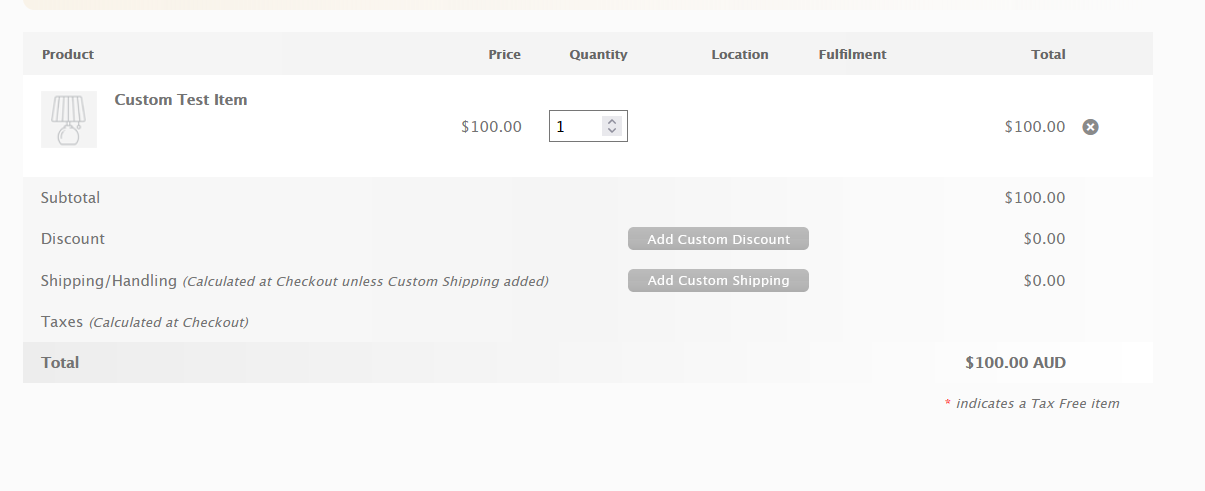The width and height of the screenshot is (1205, 491).
Task: Click the Quantity column header
Action: pos(599,55)
